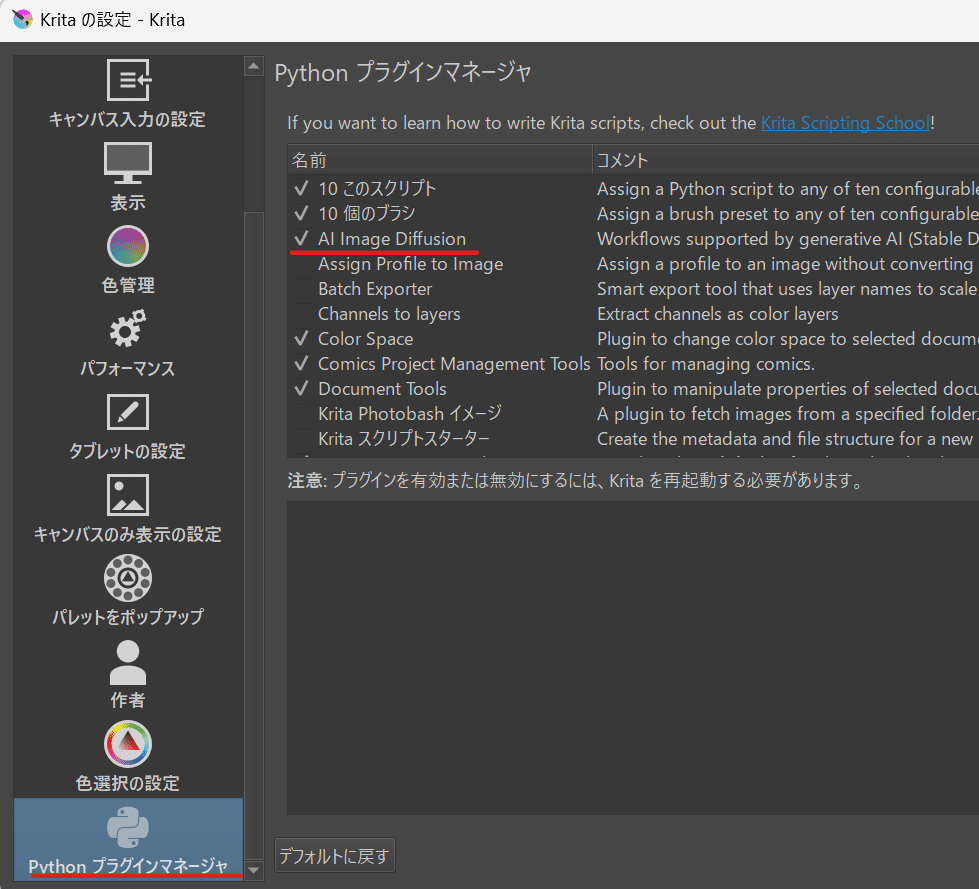Click the Krita logo in title bar
Screen dimensions: 979x889
click(x=22, y=19)
